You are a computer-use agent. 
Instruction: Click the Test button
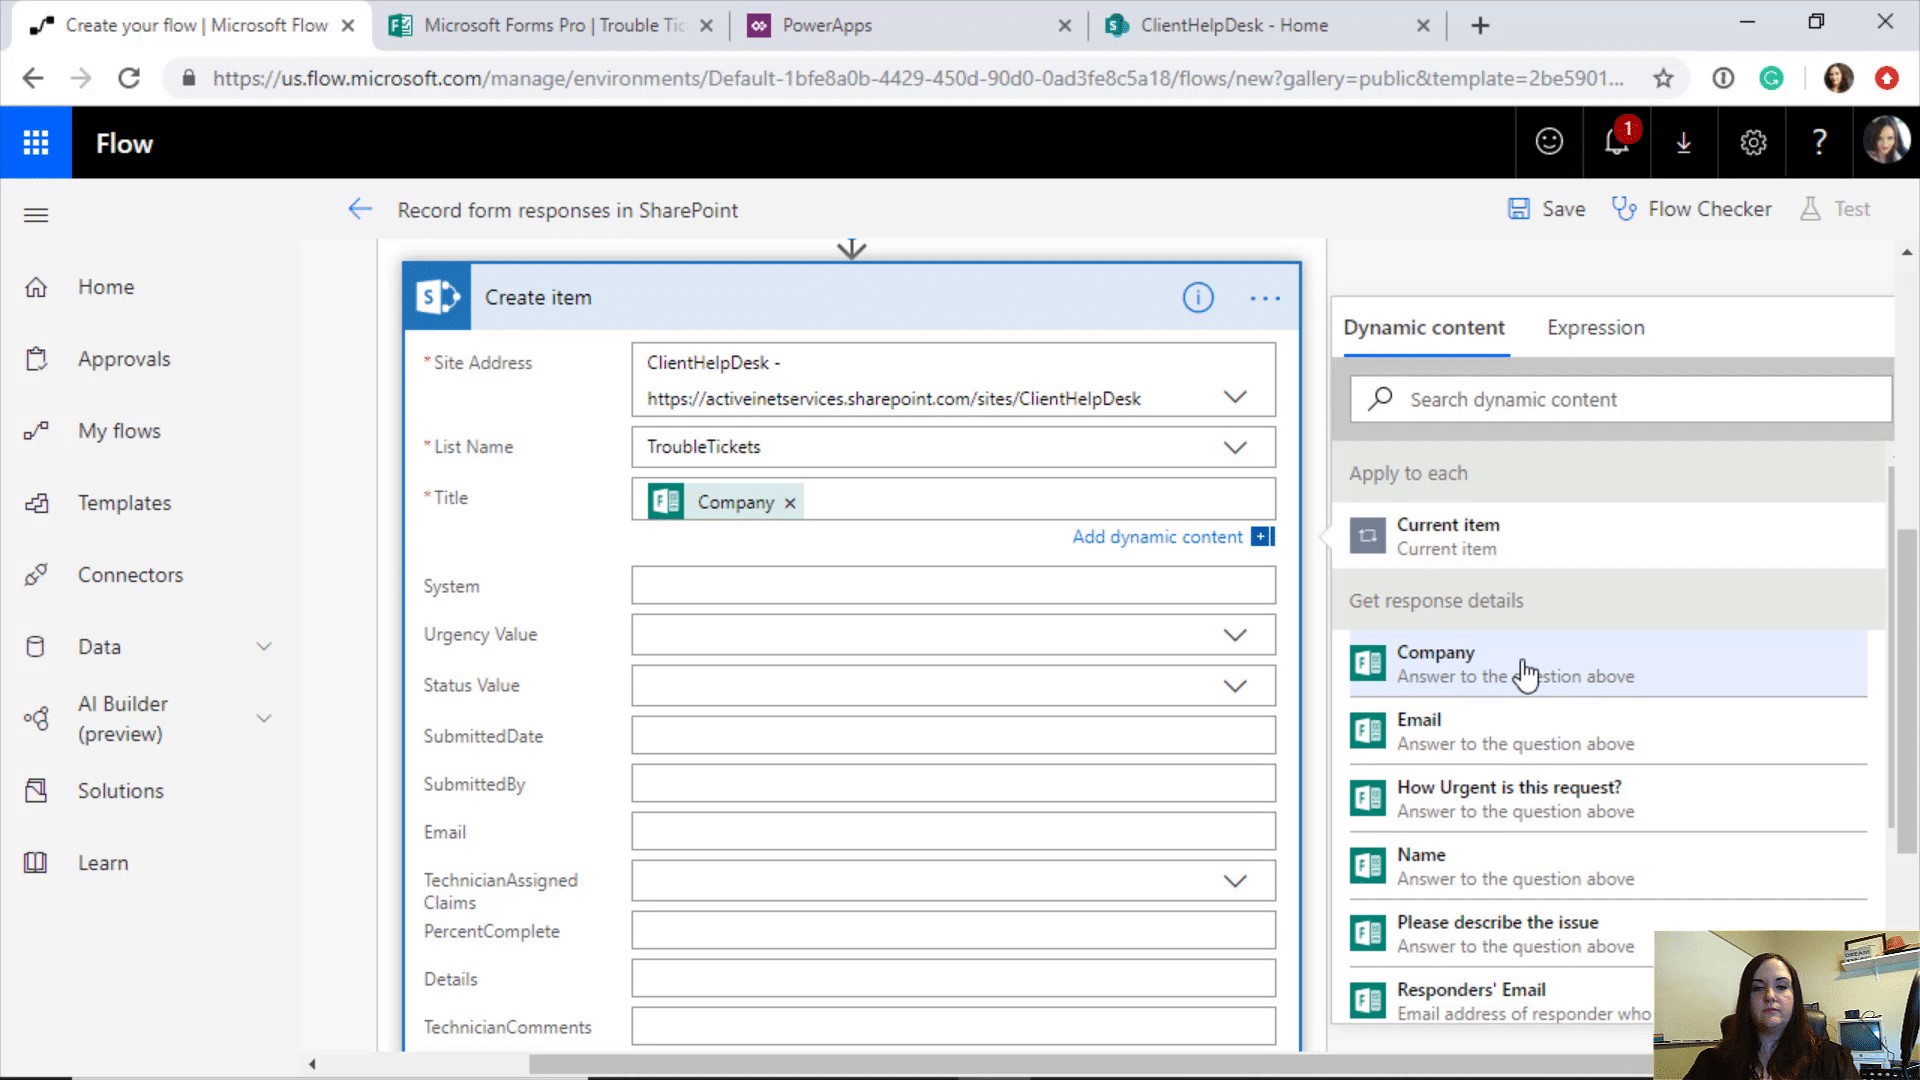tap(1834, 209)
